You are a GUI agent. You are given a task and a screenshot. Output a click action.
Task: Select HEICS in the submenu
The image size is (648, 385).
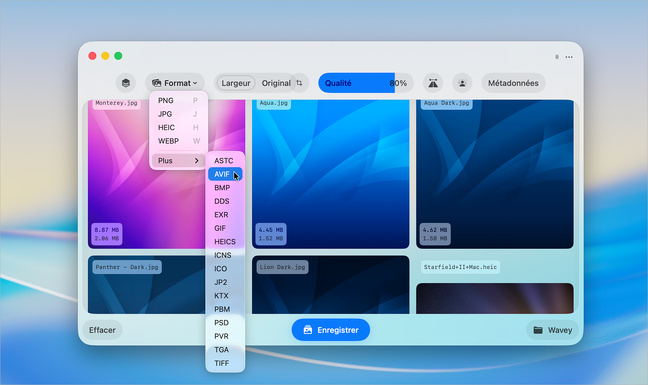pyautogui.click(x=225, y=242)
